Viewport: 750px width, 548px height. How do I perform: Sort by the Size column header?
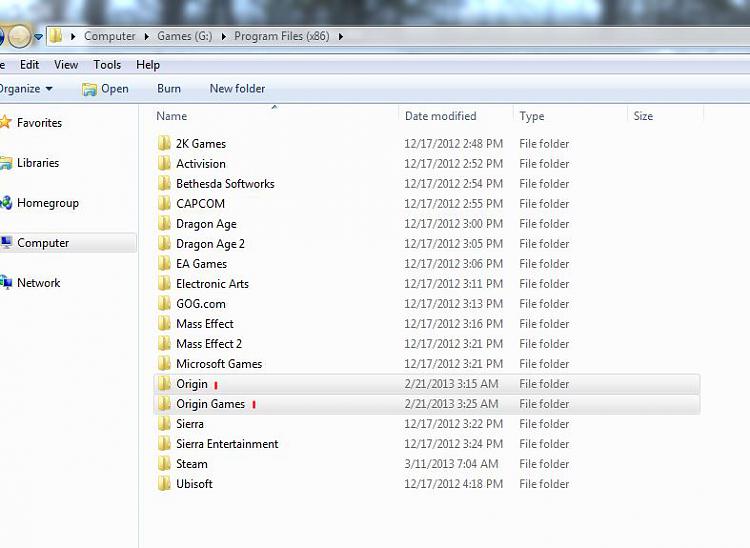(643, 116)
